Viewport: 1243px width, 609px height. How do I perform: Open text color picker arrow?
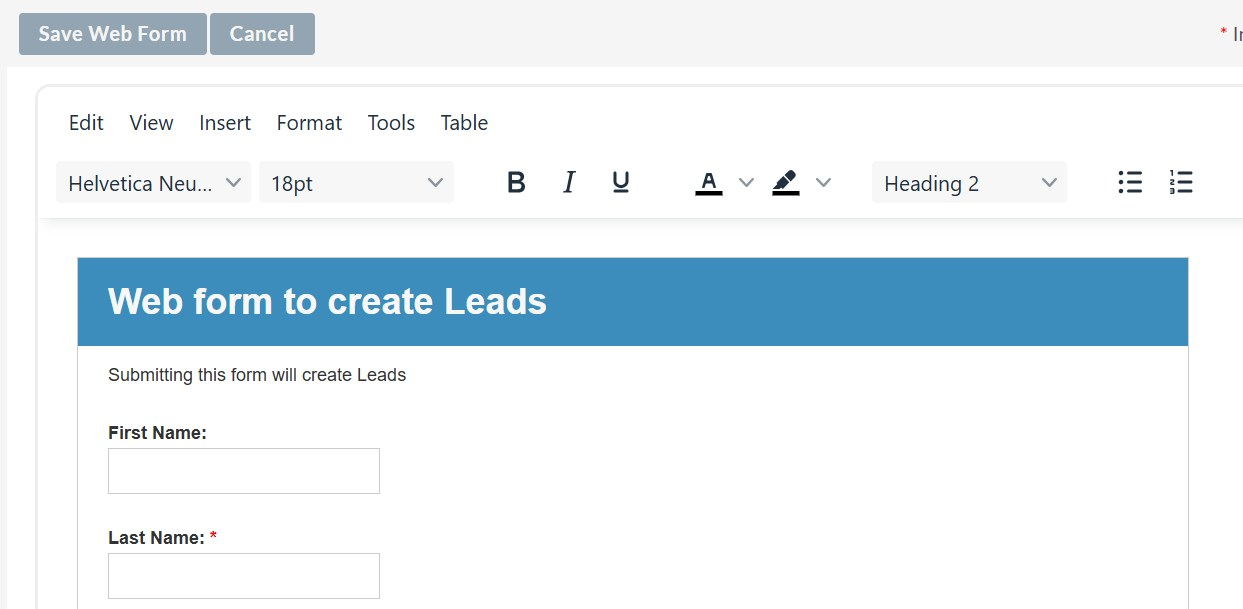[x=745, y=182]
